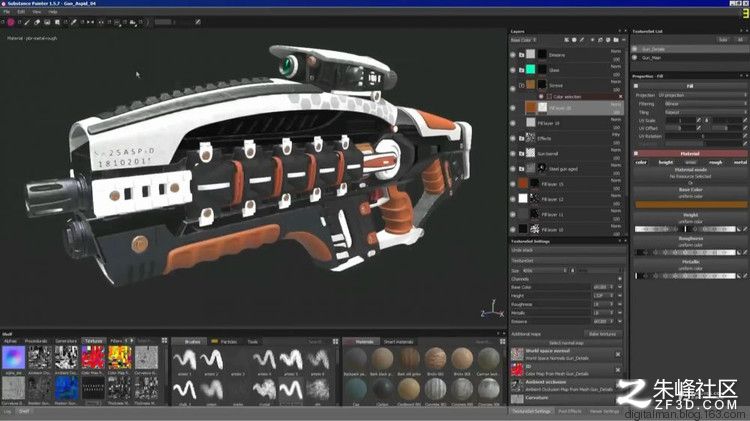This screenshot has width=750, height=421.
Task: Open the Tiling dropdown
Action: pos(705,112)
